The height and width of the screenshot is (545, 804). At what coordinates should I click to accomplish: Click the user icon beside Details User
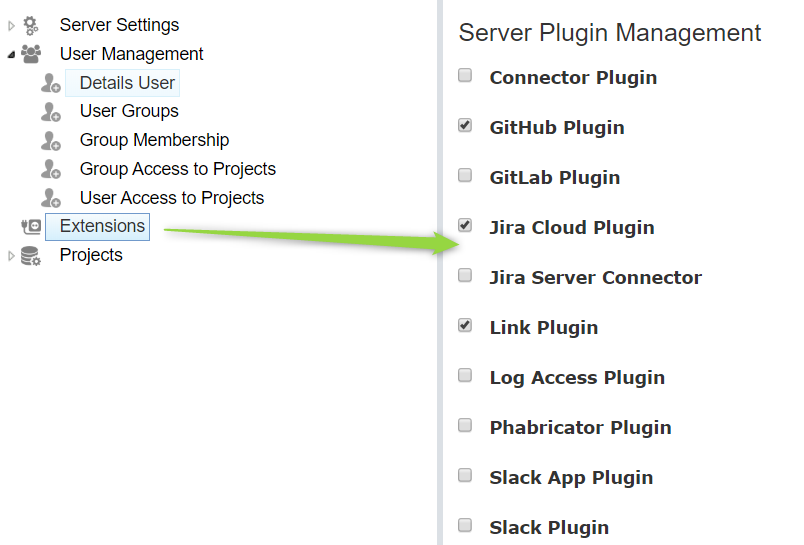point(51,83)
